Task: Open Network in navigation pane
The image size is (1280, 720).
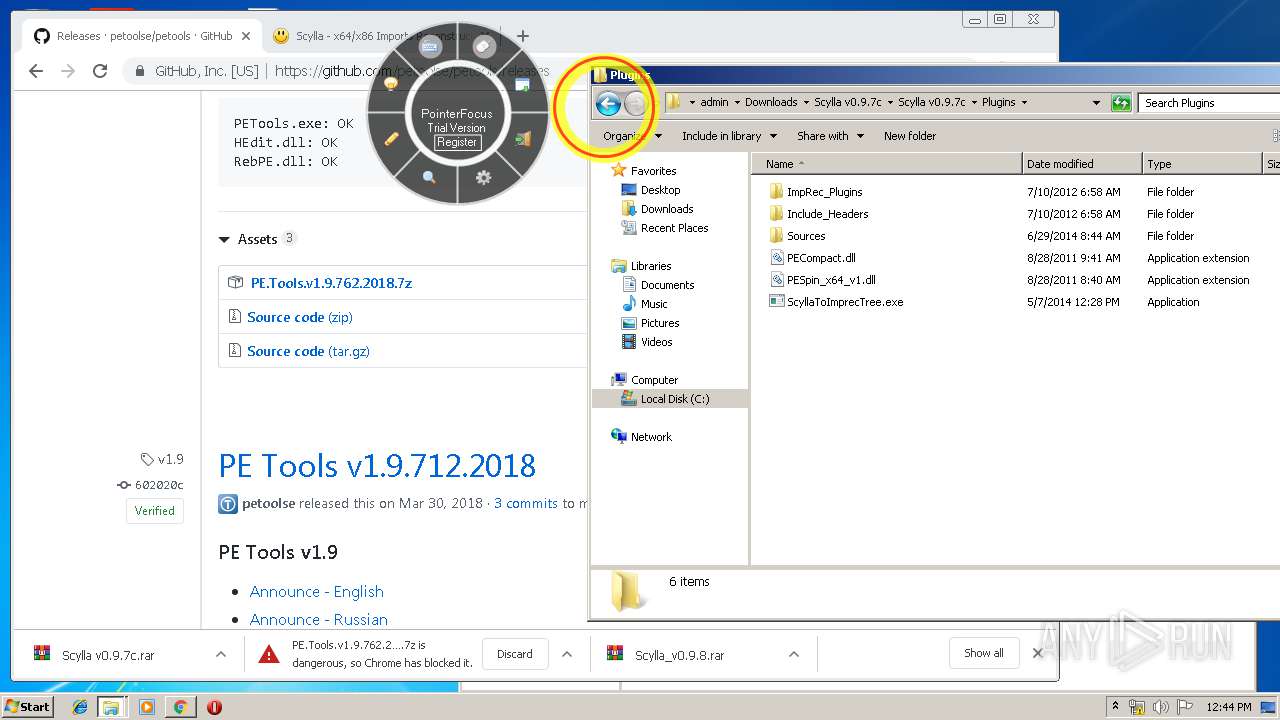Action: 651,437
